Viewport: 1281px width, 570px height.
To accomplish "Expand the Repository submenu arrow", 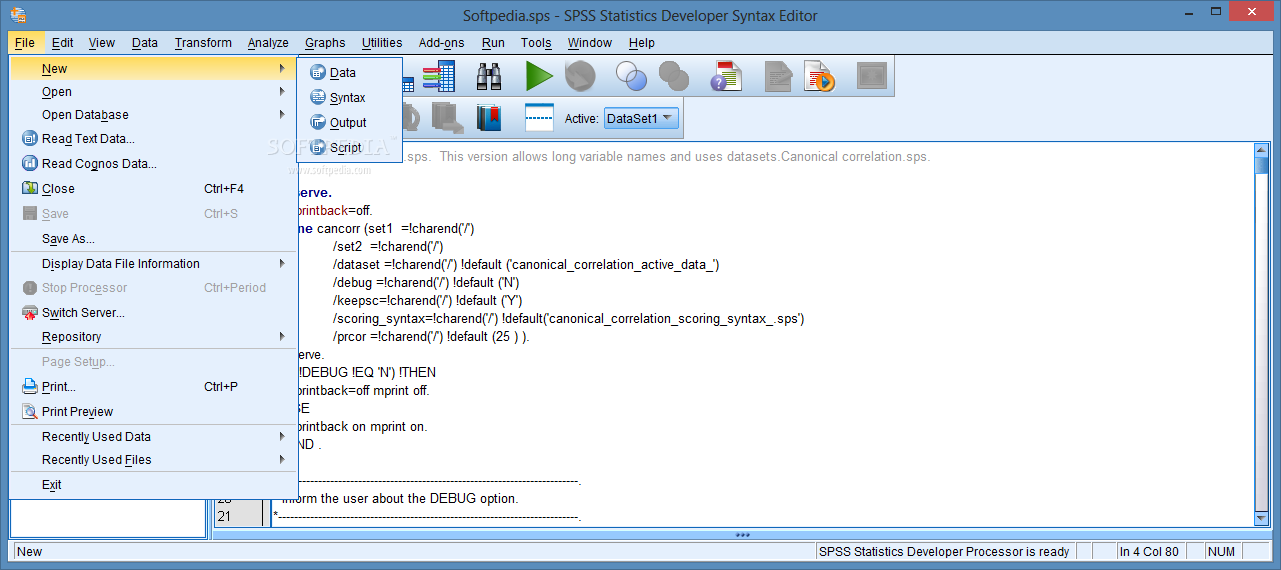I will pyautogui.click(x=282, y=337).
